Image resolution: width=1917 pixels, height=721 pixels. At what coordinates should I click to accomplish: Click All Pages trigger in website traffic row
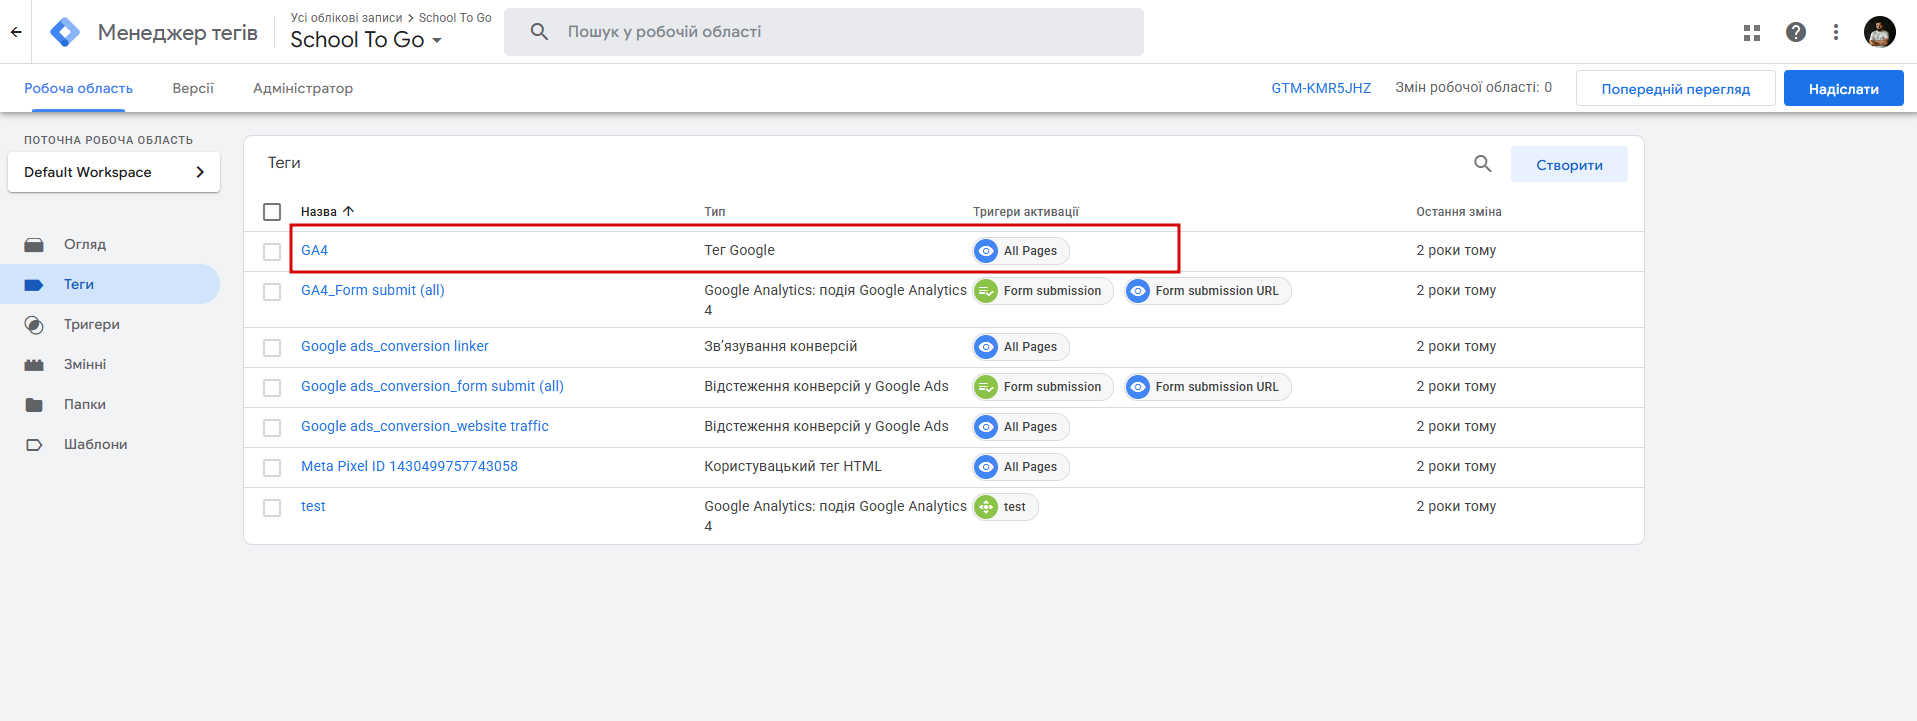tap(1021, 427)
